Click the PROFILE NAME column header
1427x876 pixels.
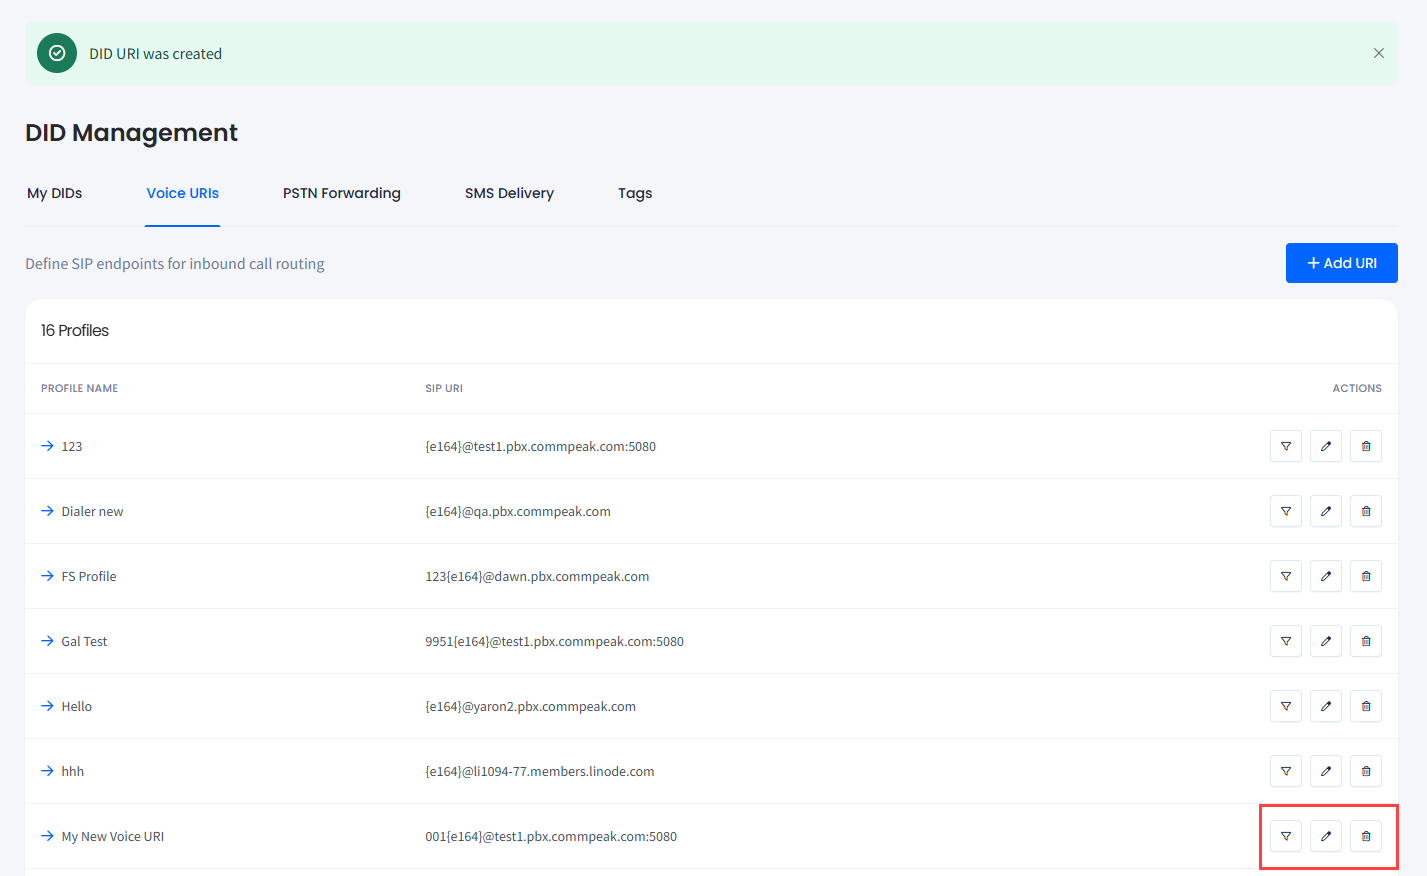(80, 388)
